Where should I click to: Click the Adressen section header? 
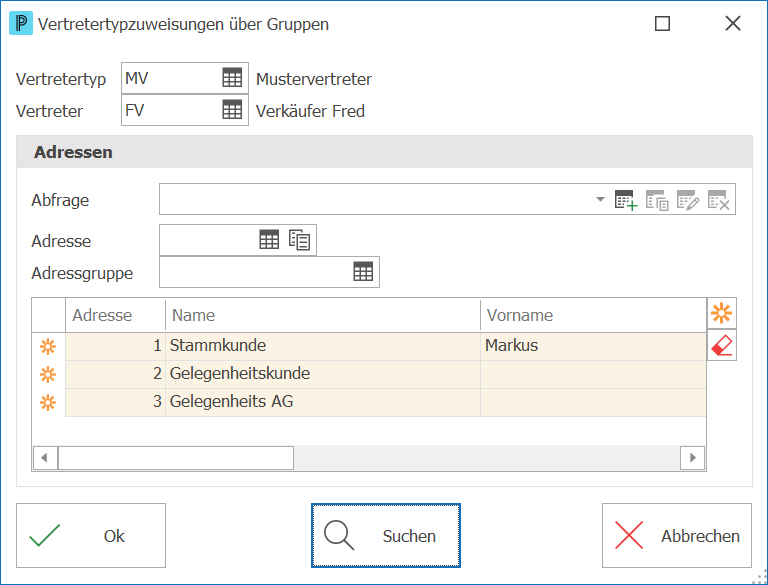click(x=384, y=152)
